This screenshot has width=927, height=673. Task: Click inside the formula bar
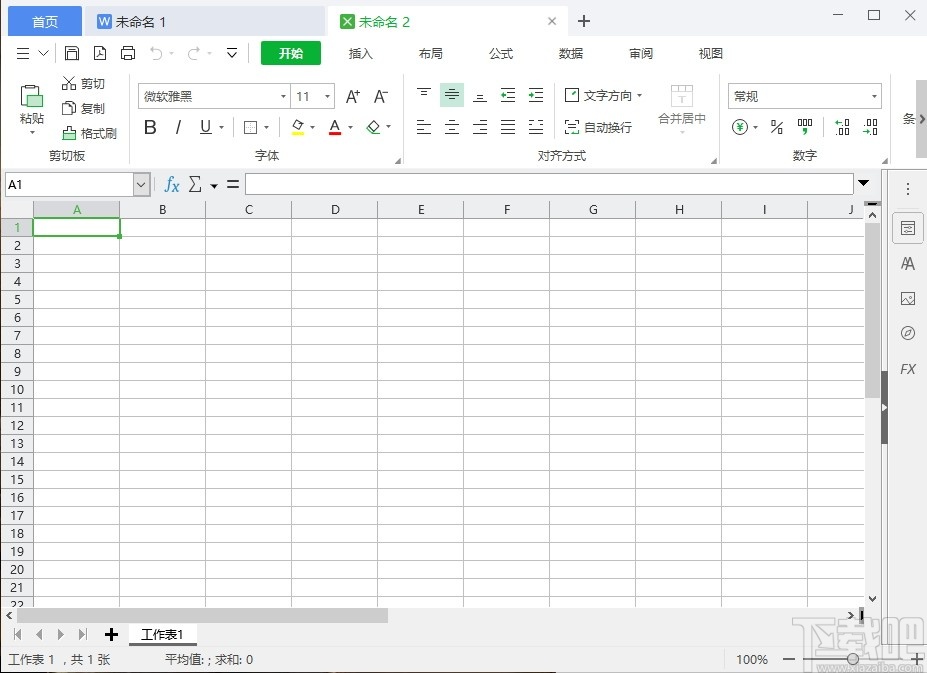point(550,184)
